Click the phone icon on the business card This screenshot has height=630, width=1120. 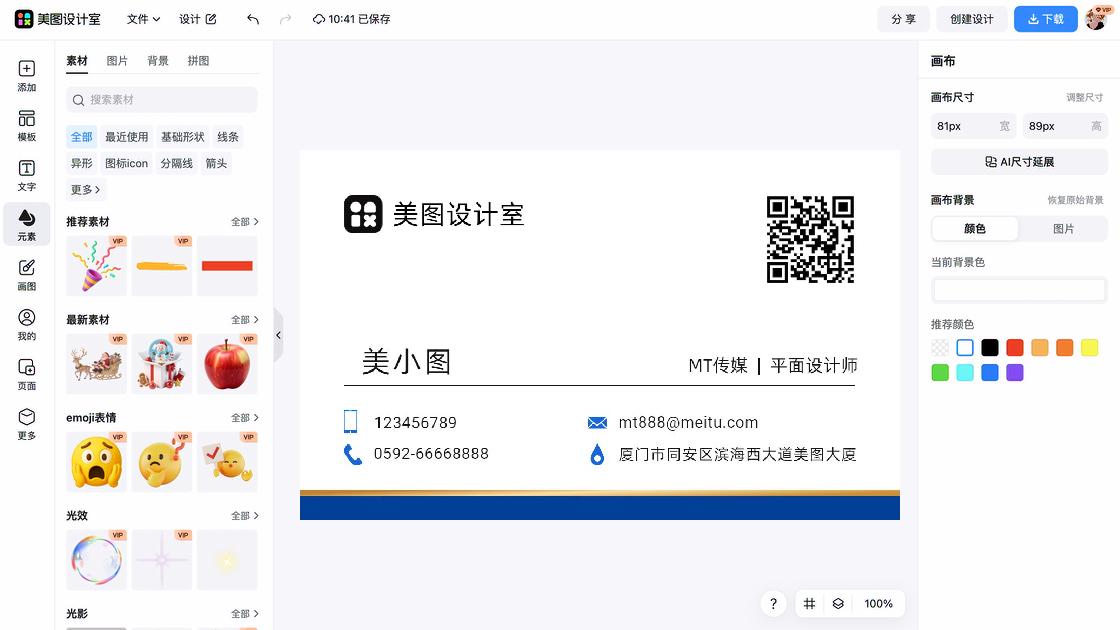click(353, 454)
